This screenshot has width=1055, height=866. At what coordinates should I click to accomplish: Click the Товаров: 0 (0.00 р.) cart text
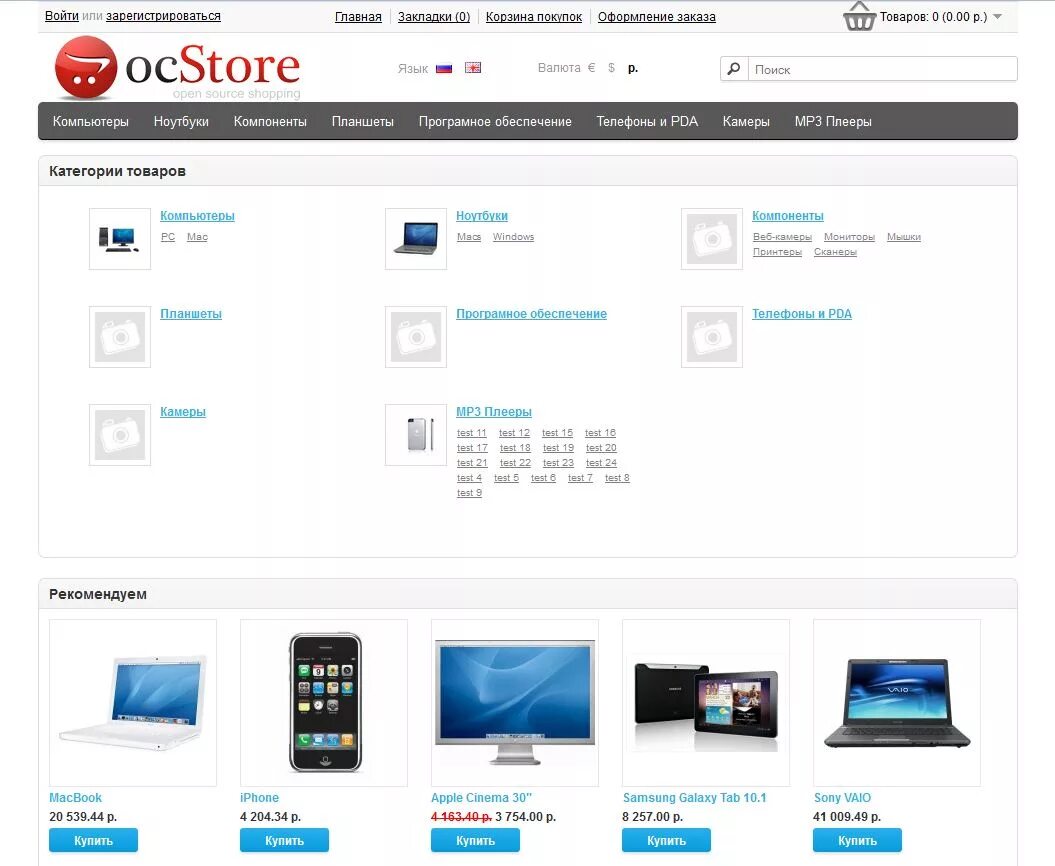[933, 17]
